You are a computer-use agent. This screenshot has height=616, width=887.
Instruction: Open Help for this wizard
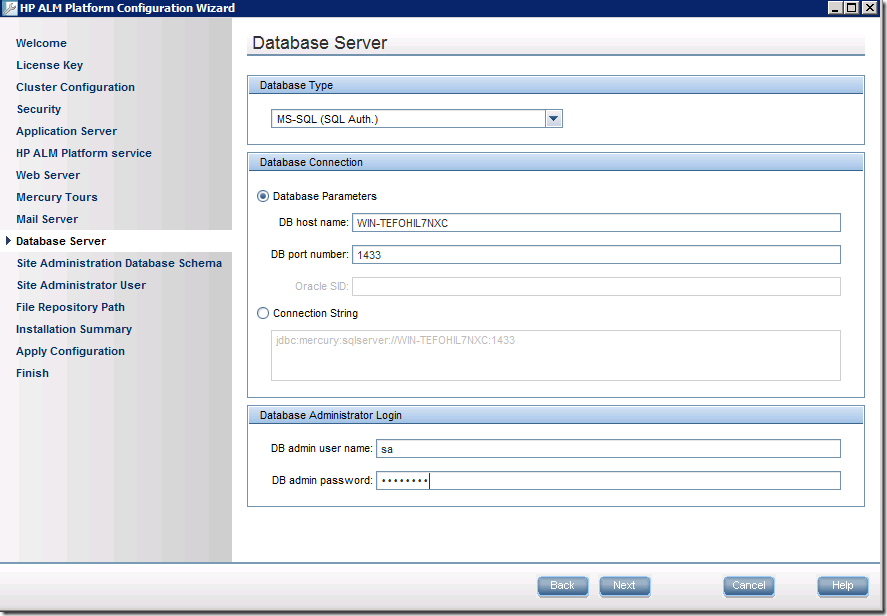point(843,586)
